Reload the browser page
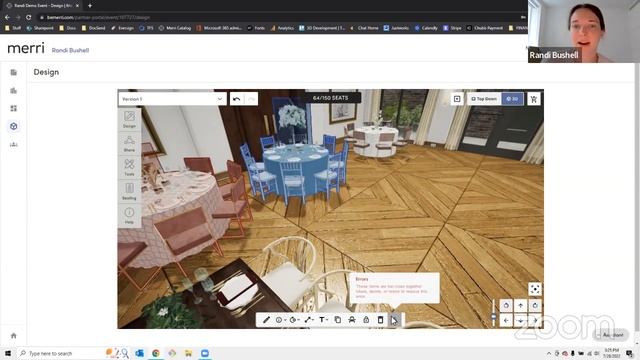The height and width of the screenshot is (360, 640). click(x=28, y=18)
